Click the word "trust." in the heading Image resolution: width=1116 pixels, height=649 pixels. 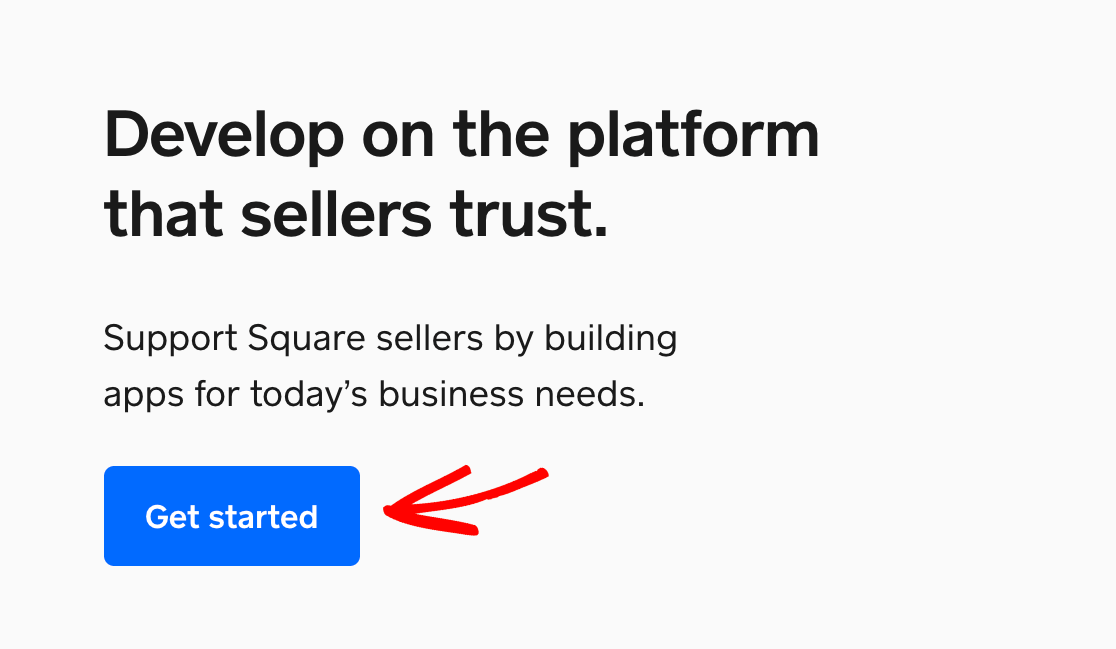point(530,213)
